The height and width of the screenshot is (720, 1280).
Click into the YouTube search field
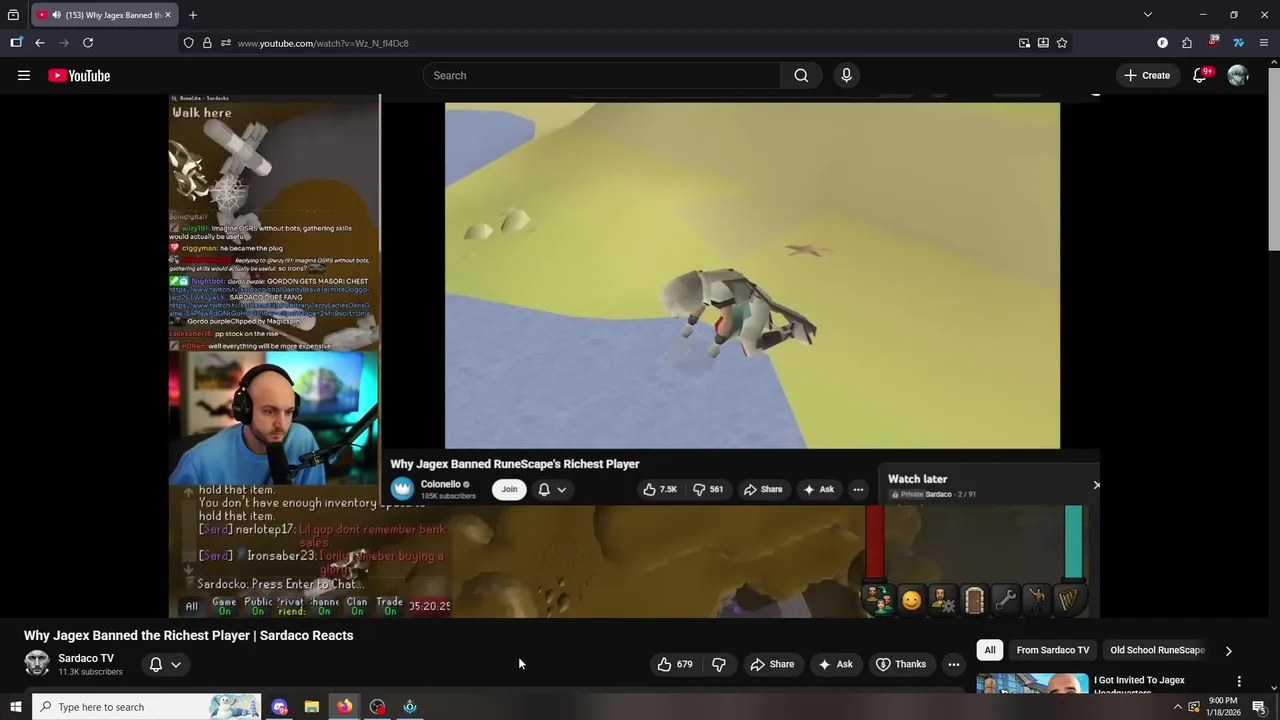(603, 75)
